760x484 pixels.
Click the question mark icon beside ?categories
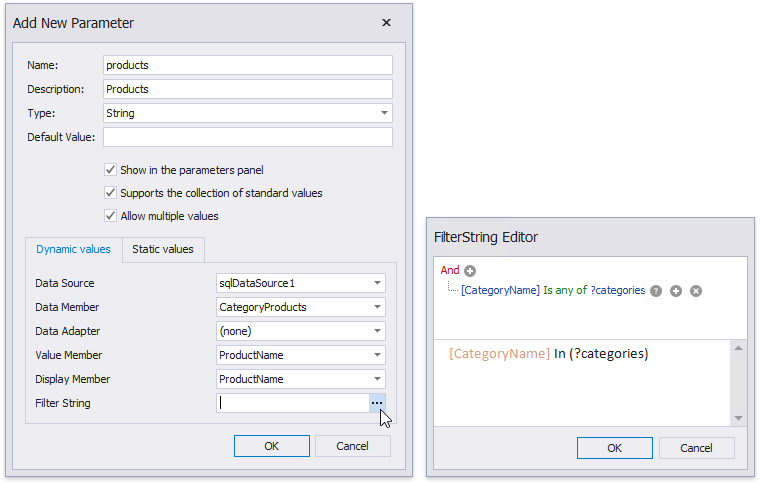click(656, 291)
